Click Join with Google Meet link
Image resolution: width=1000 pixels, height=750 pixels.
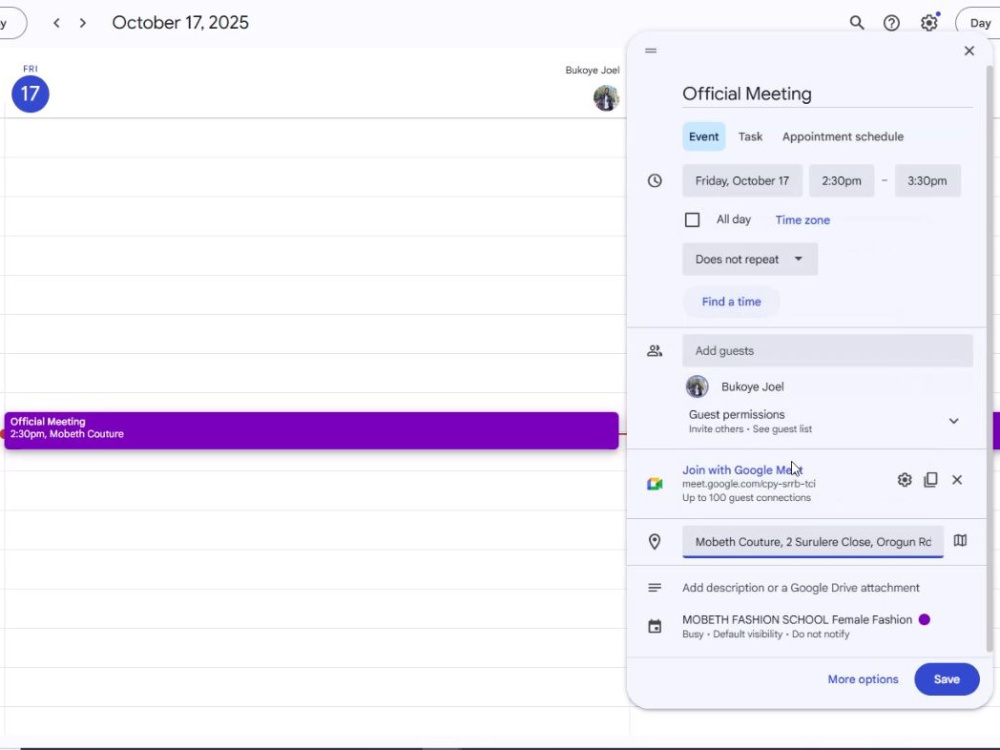click(742, 470)
